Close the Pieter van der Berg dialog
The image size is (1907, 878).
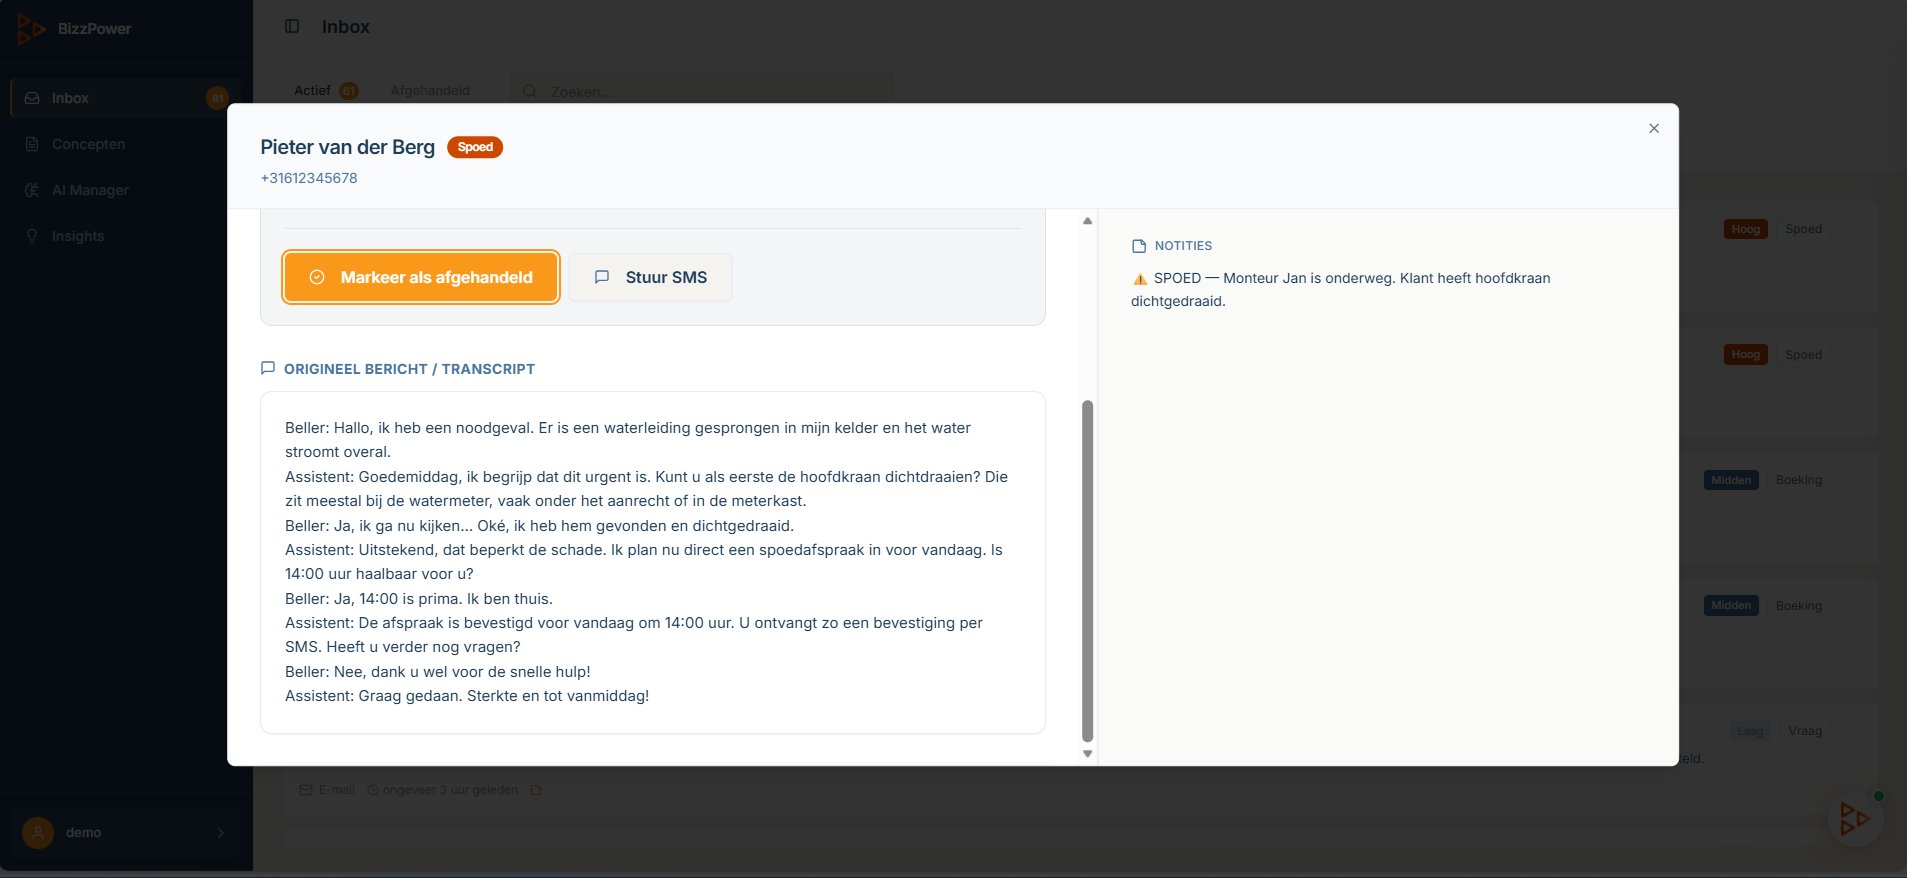(1654, 128)
